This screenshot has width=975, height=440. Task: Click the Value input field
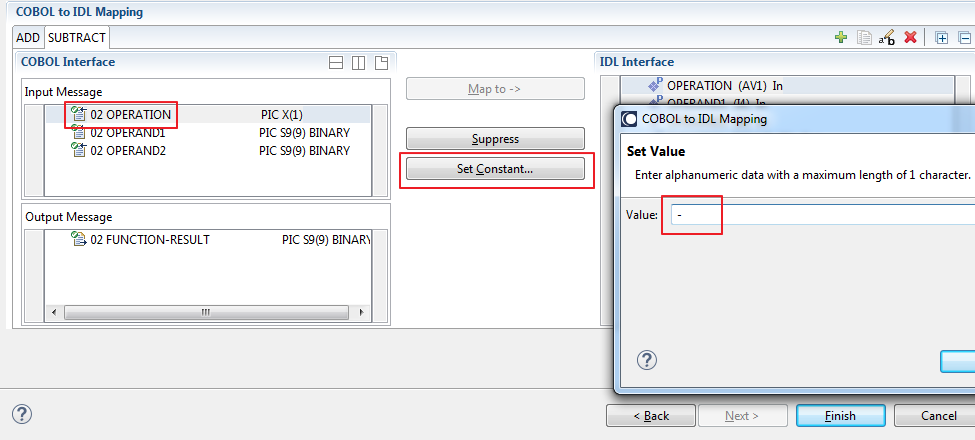coord(822,215)
